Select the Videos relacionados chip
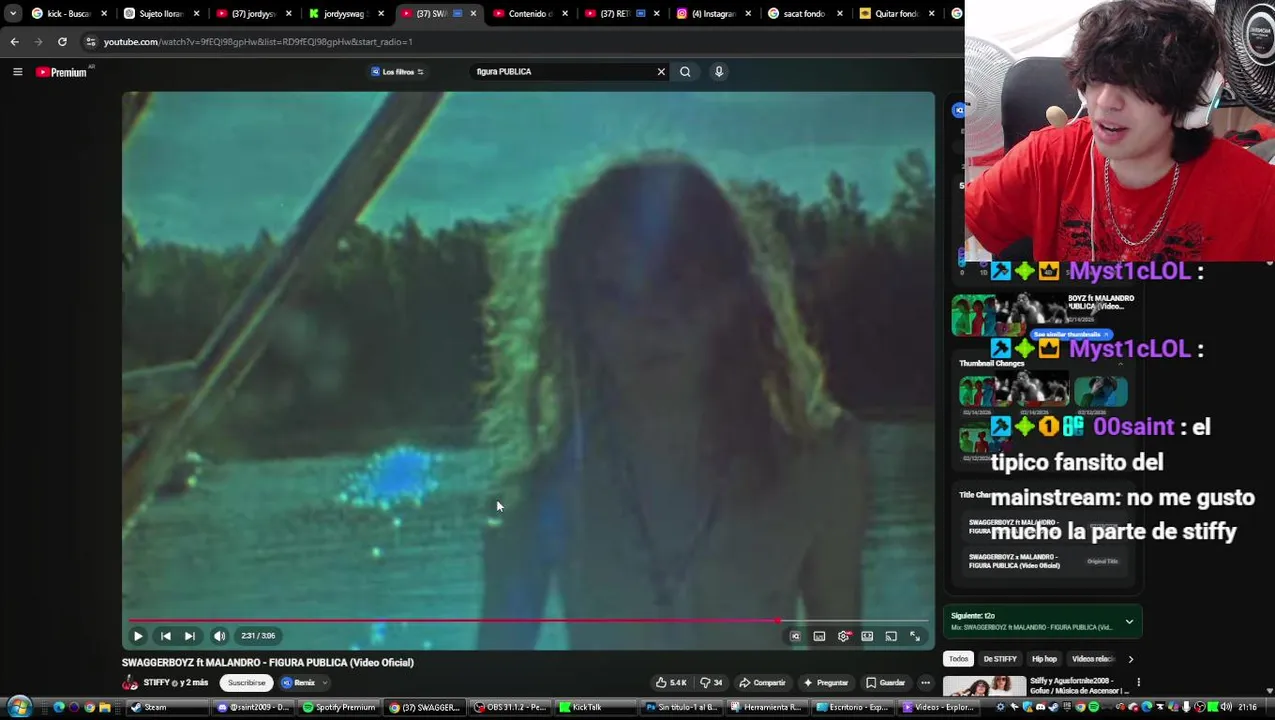The height and width of the screenshot is (720, 1275). (1092, 659)
